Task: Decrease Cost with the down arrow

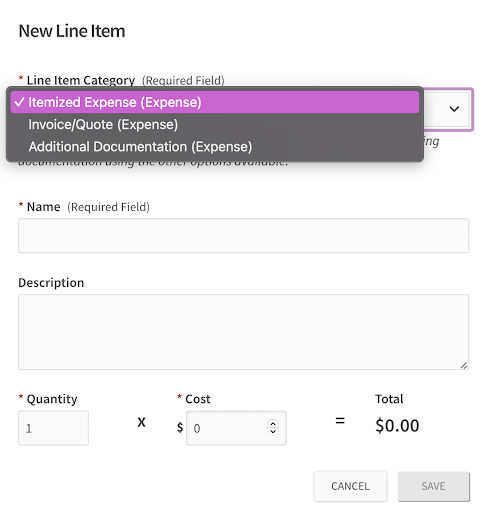Action: pyautogui.click(x=273, y=432)
